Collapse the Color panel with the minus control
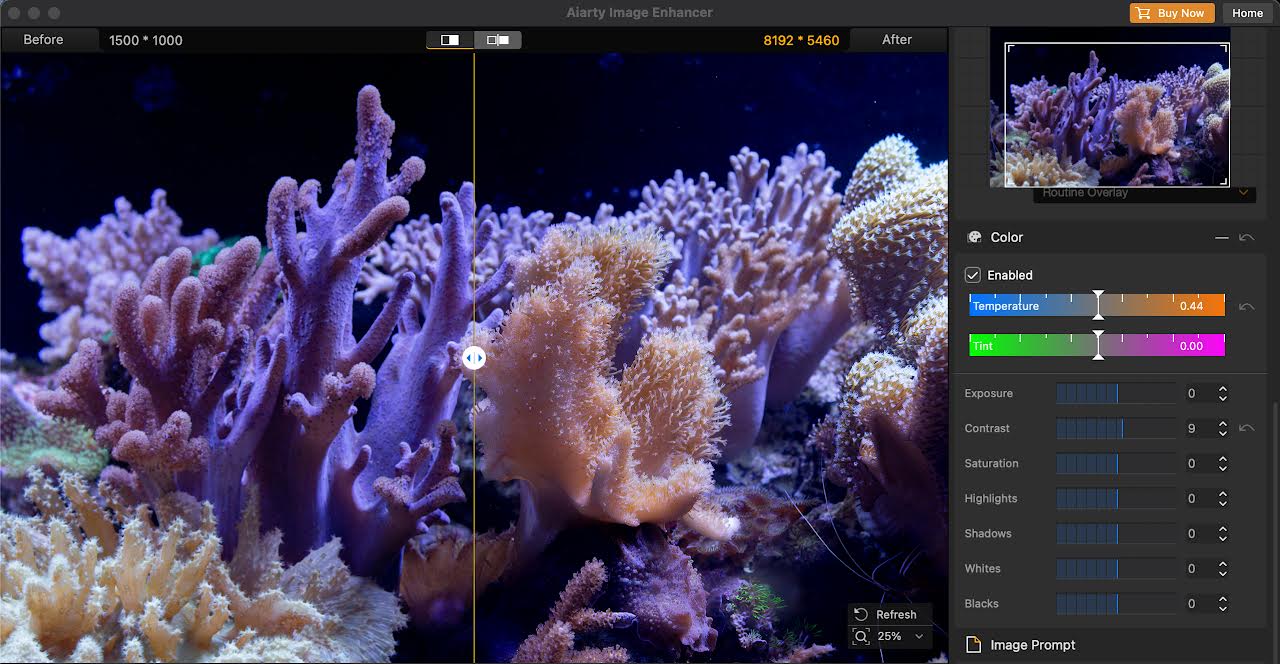 [x=1221, y=237]
